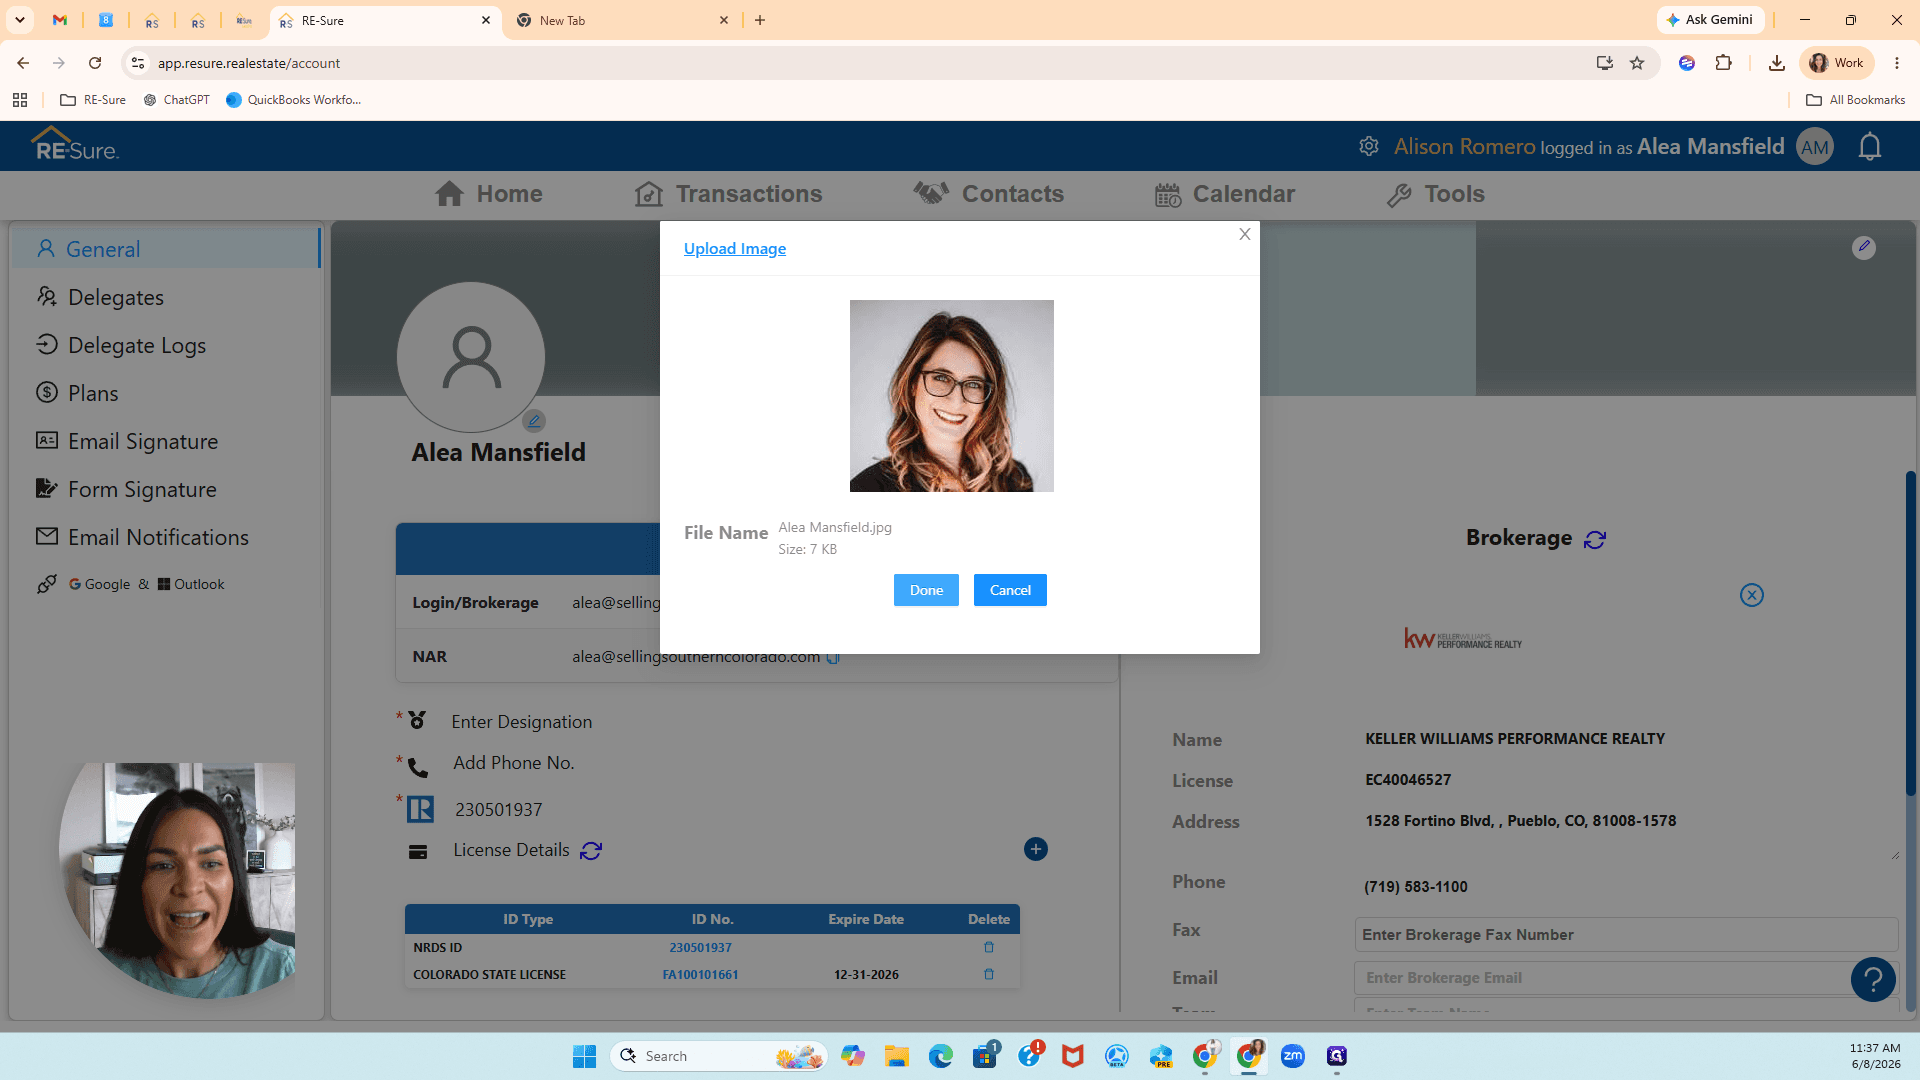Click the Enter Brokerage Fax Number field
This screenshot has height=1080, width=1920.
[x=1626, y=935]
